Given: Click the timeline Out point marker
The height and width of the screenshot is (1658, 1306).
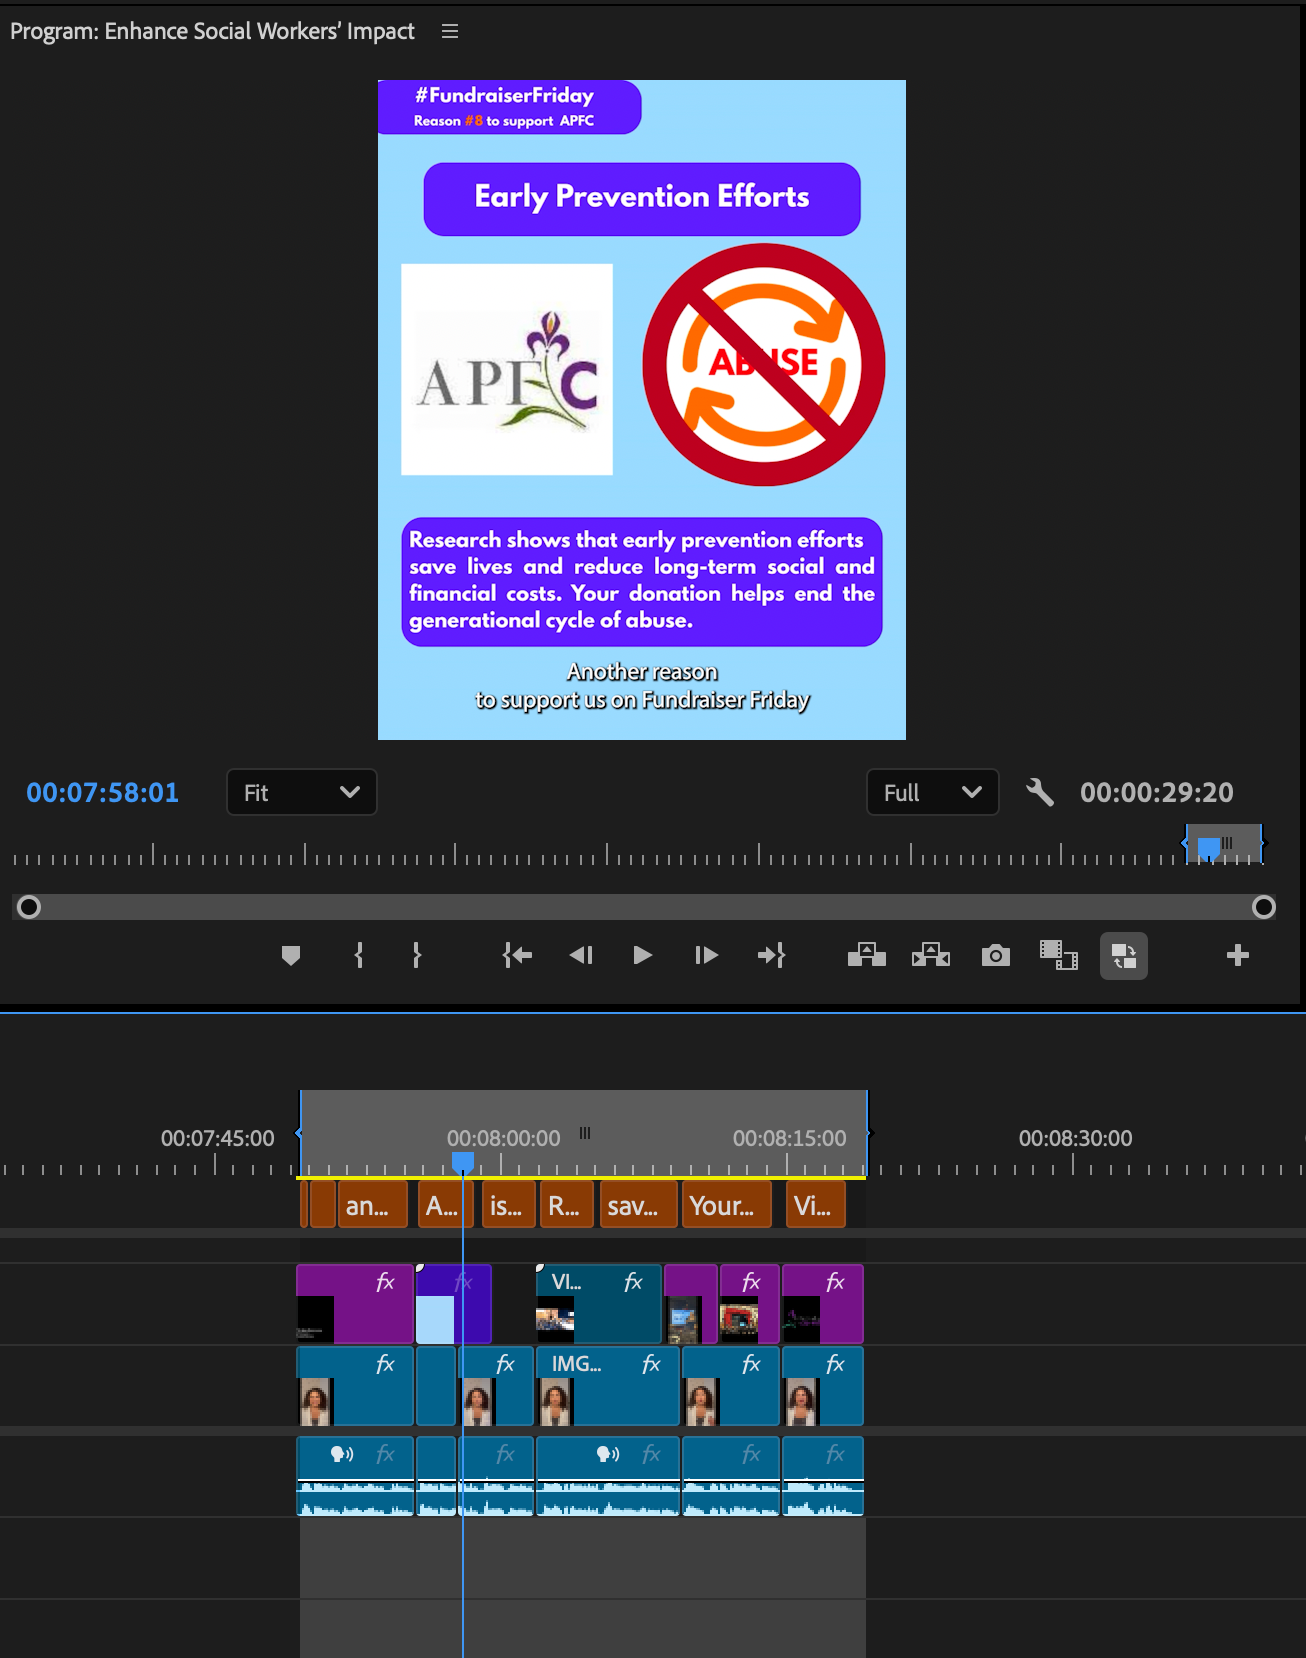Looking at the screenshot, I should click(x=868, y=1133).
